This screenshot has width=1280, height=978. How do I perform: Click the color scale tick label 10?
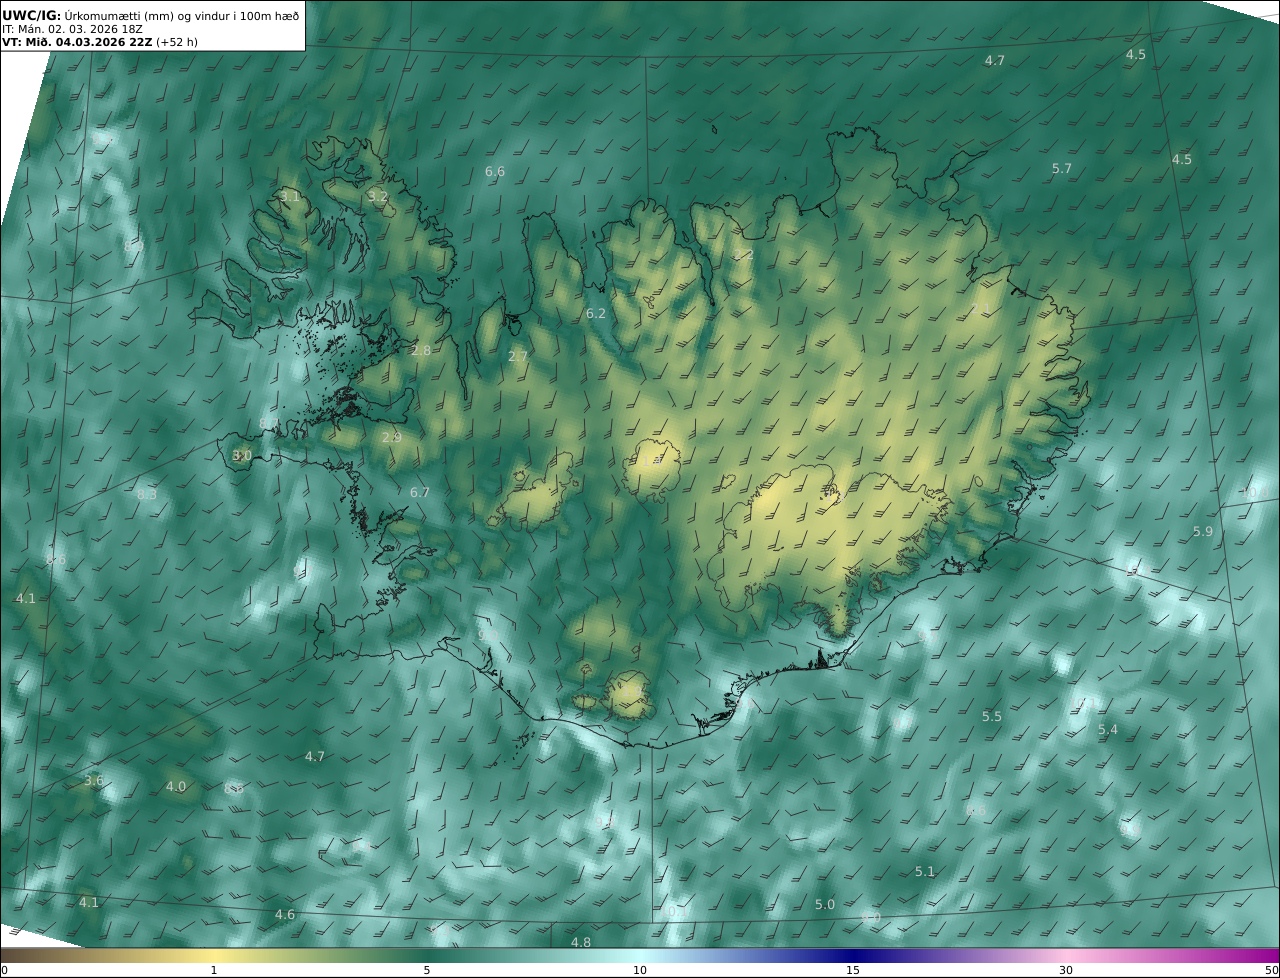[640, 970]
